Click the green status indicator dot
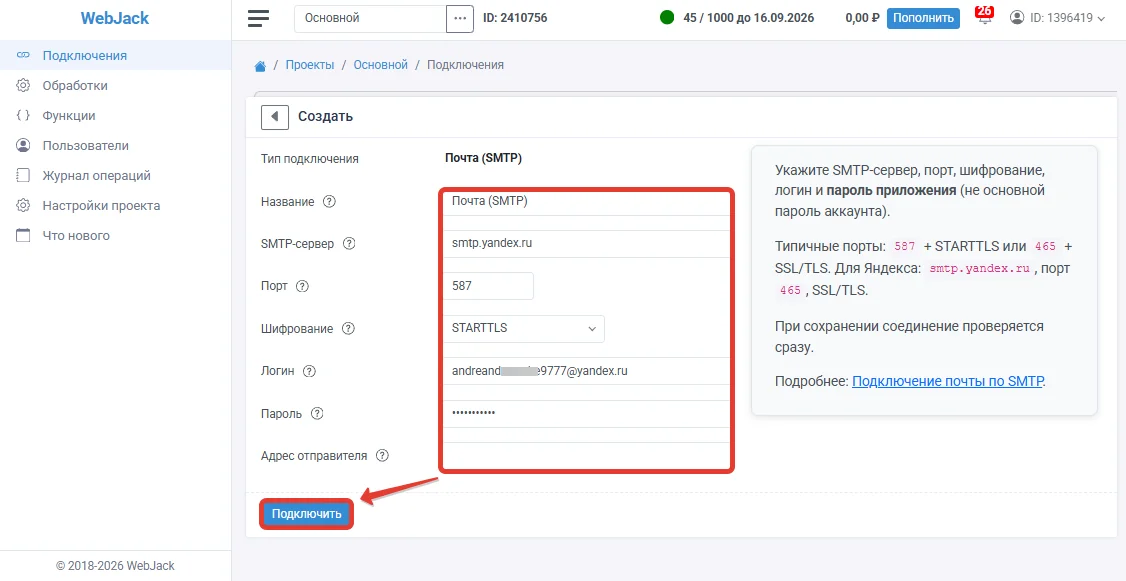The image size is (1126, 581). pyautogui.click(x=667, y=18)
